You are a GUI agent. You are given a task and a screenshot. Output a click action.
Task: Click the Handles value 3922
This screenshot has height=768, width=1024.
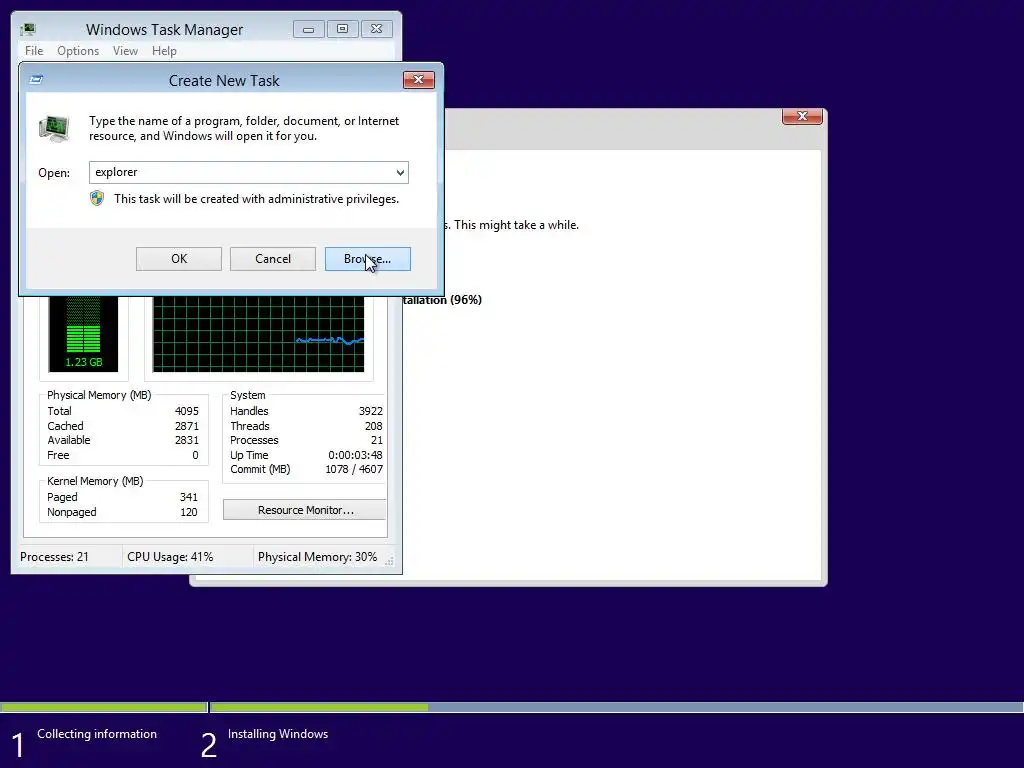point(370,411)
